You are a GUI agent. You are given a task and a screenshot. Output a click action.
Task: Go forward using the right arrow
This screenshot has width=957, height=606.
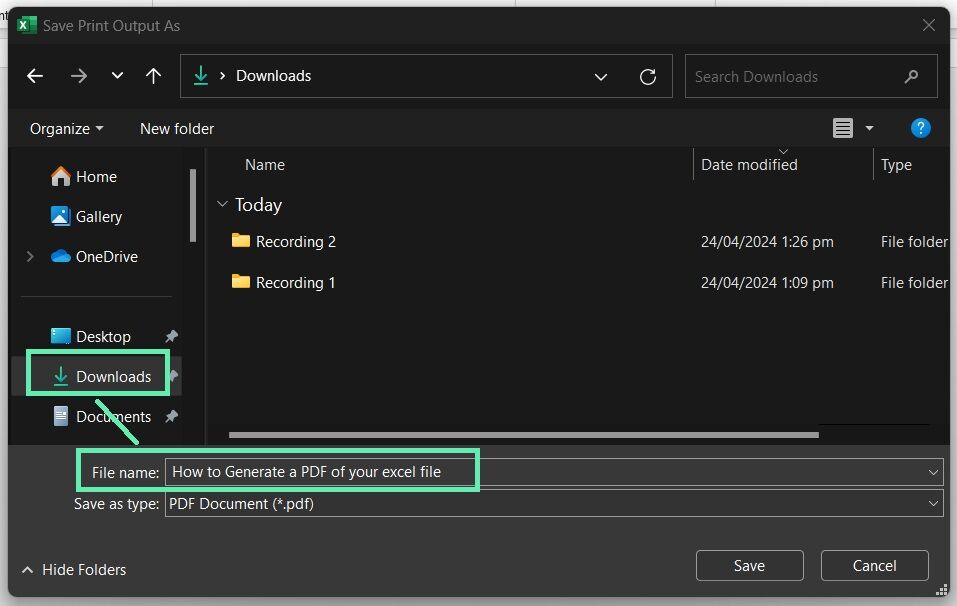pos(78,76)
